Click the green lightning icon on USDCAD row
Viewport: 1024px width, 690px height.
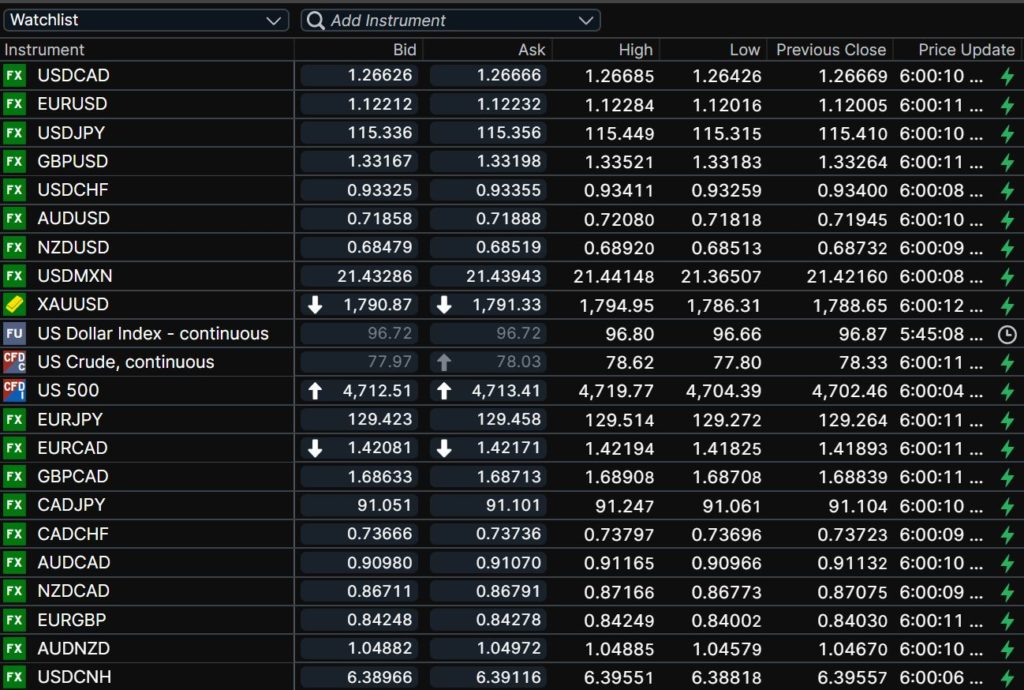click(x=1007, y=76)
